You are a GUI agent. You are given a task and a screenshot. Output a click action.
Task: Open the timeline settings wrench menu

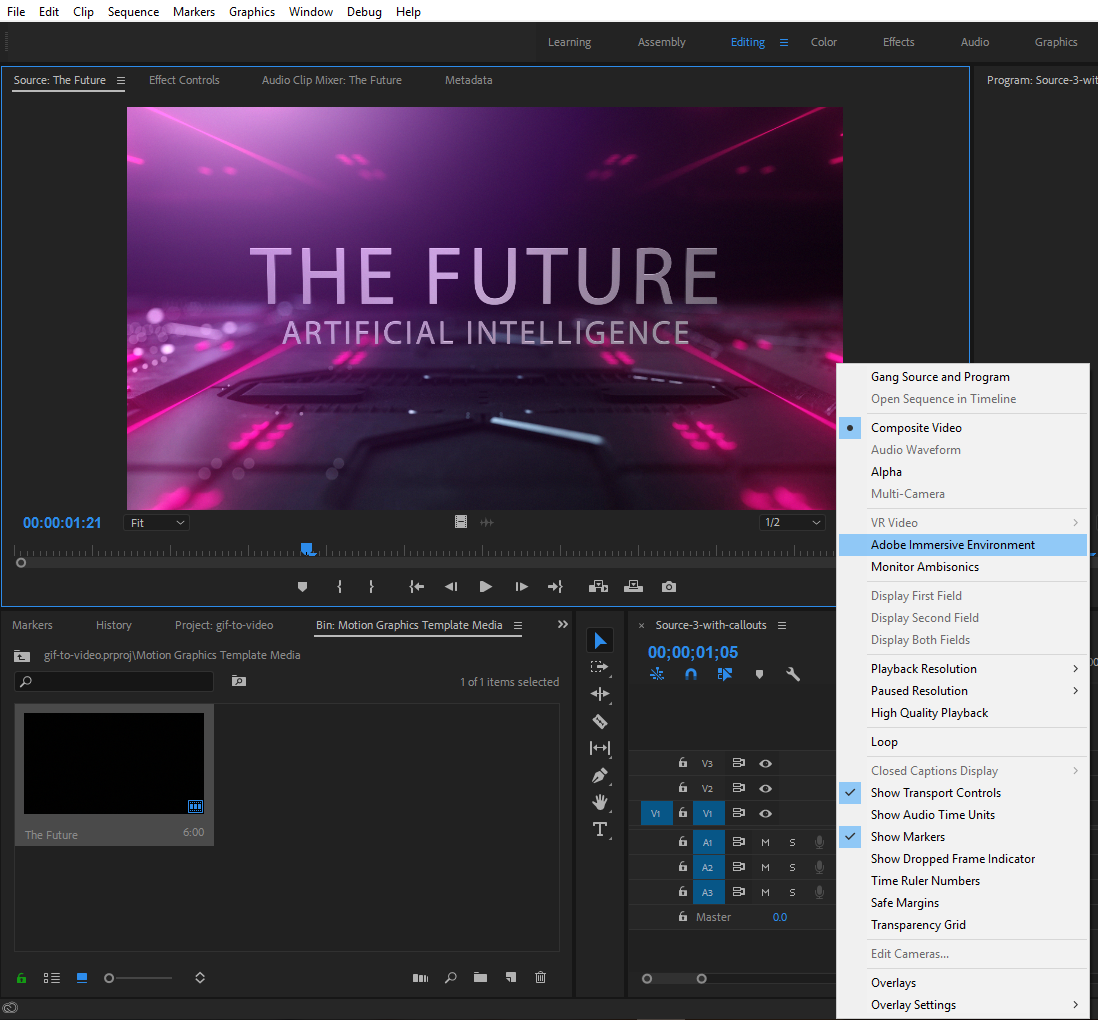[793, 674]
